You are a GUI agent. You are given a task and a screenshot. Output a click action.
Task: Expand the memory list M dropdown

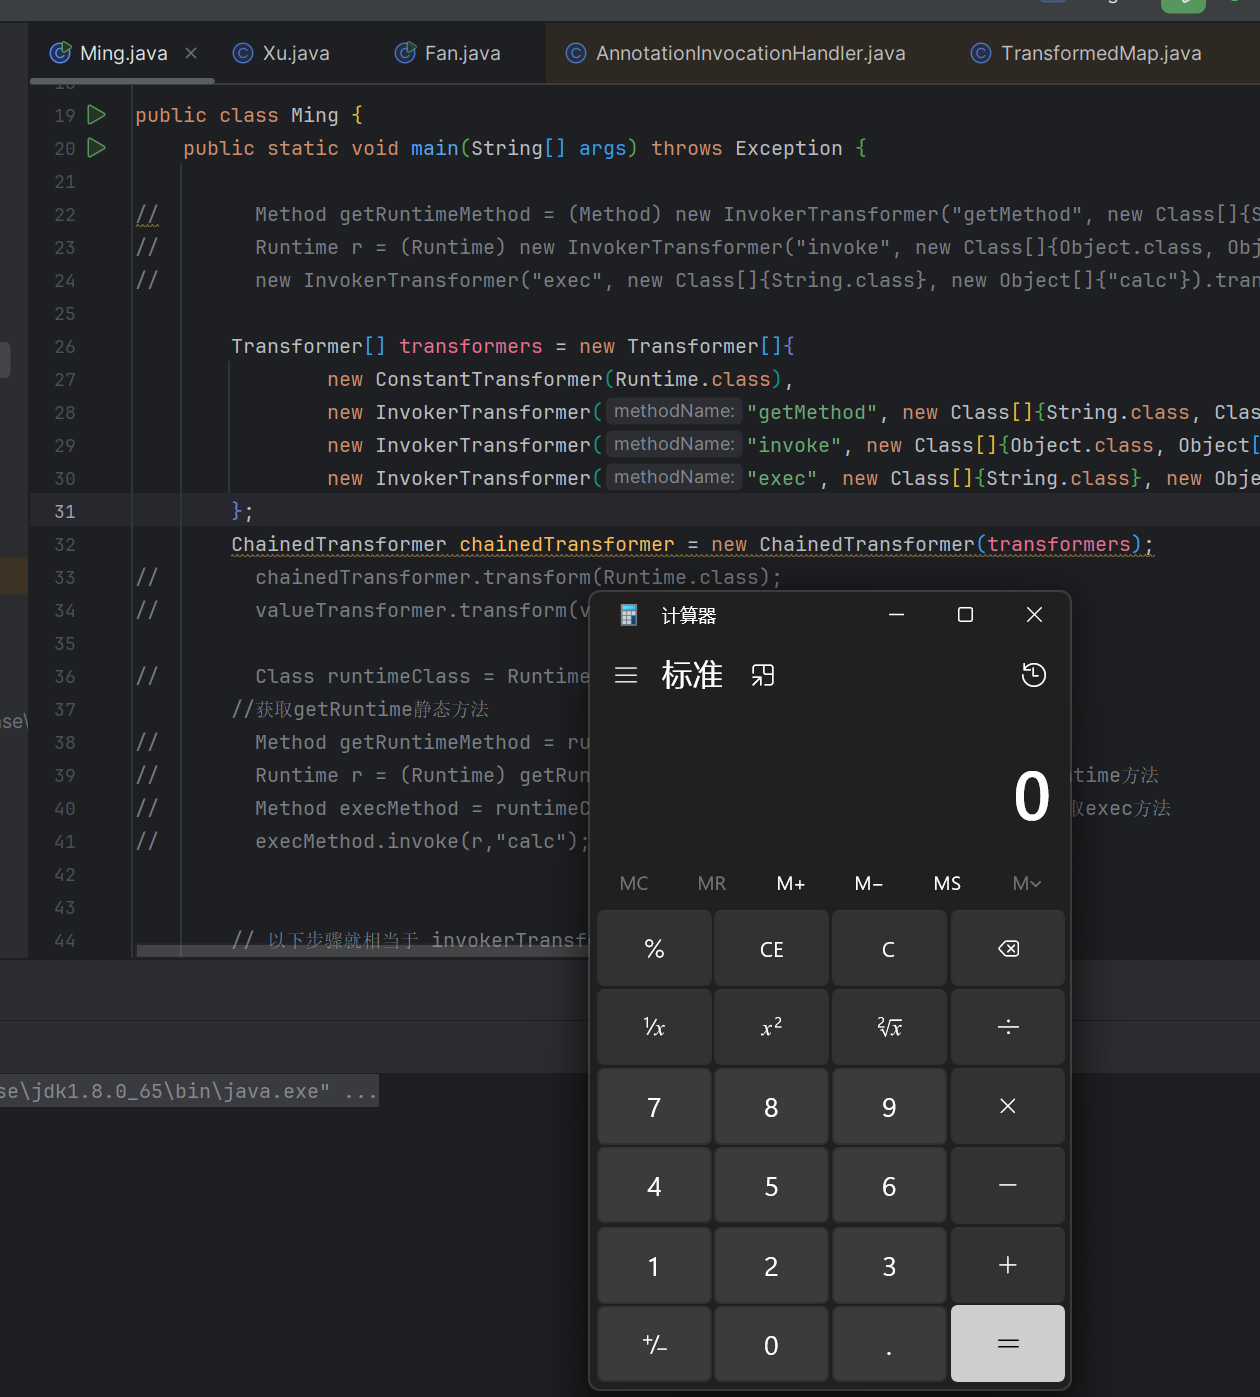pos(1026,883)
